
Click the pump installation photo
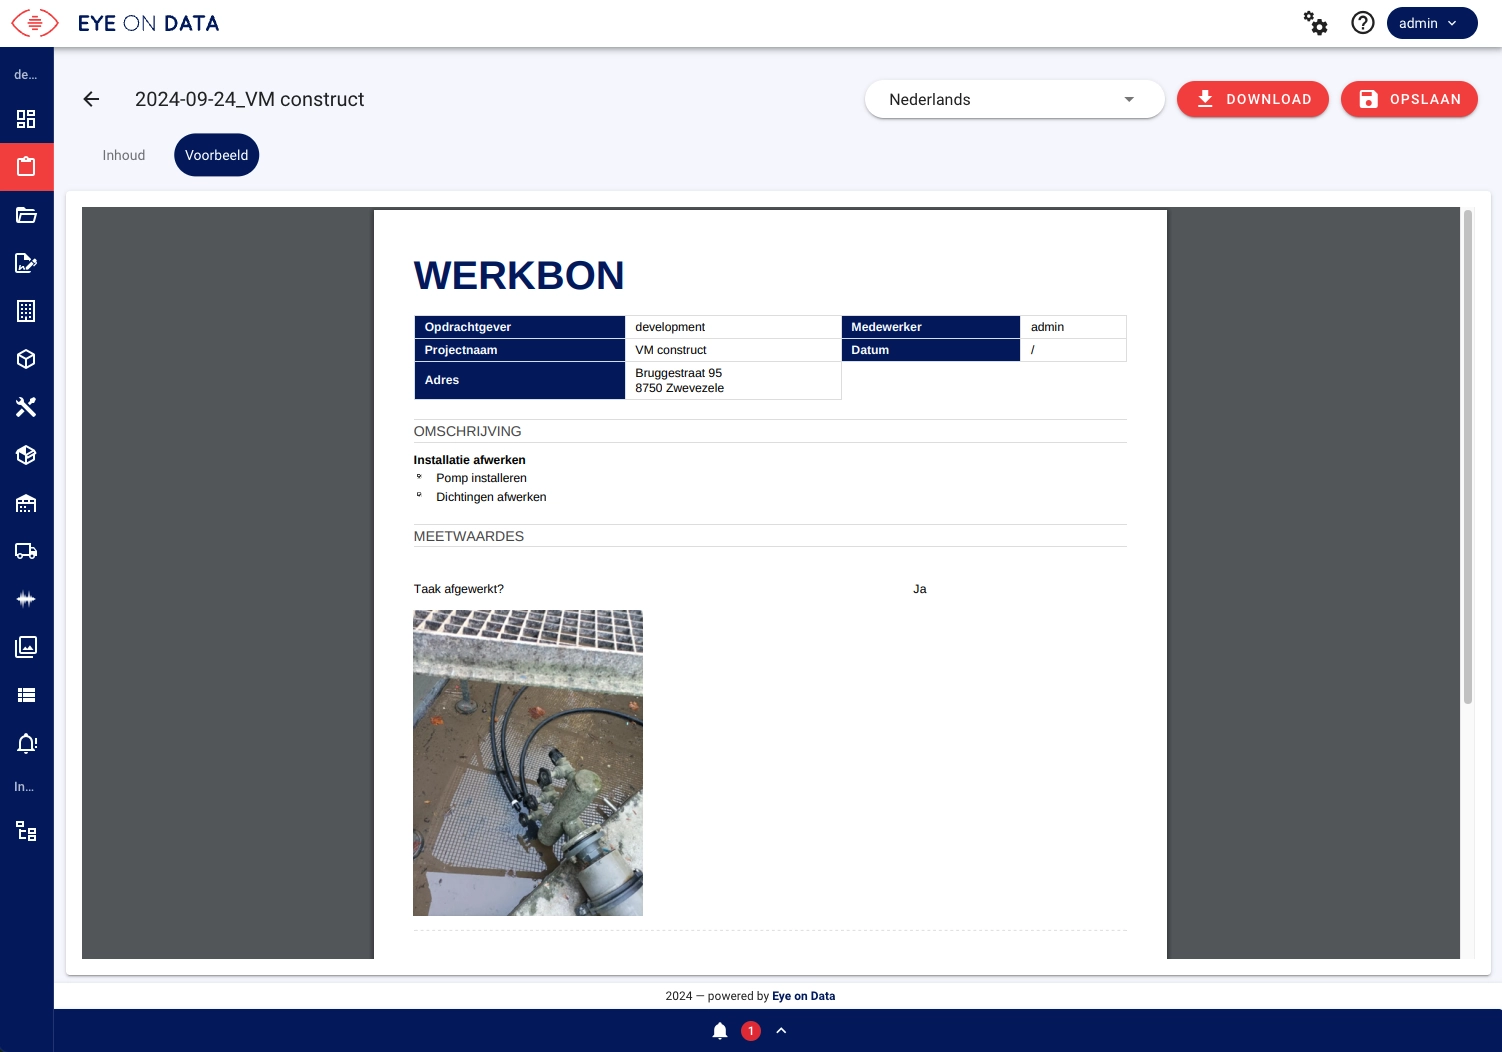tap(528, 762)
